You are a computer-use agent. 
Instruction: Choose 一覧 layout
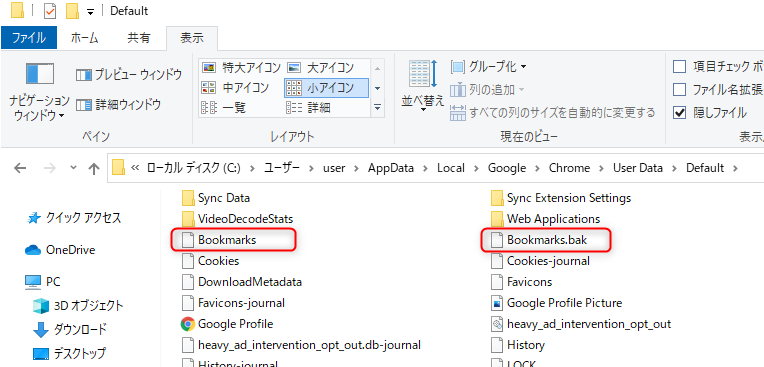coord(224,108)
